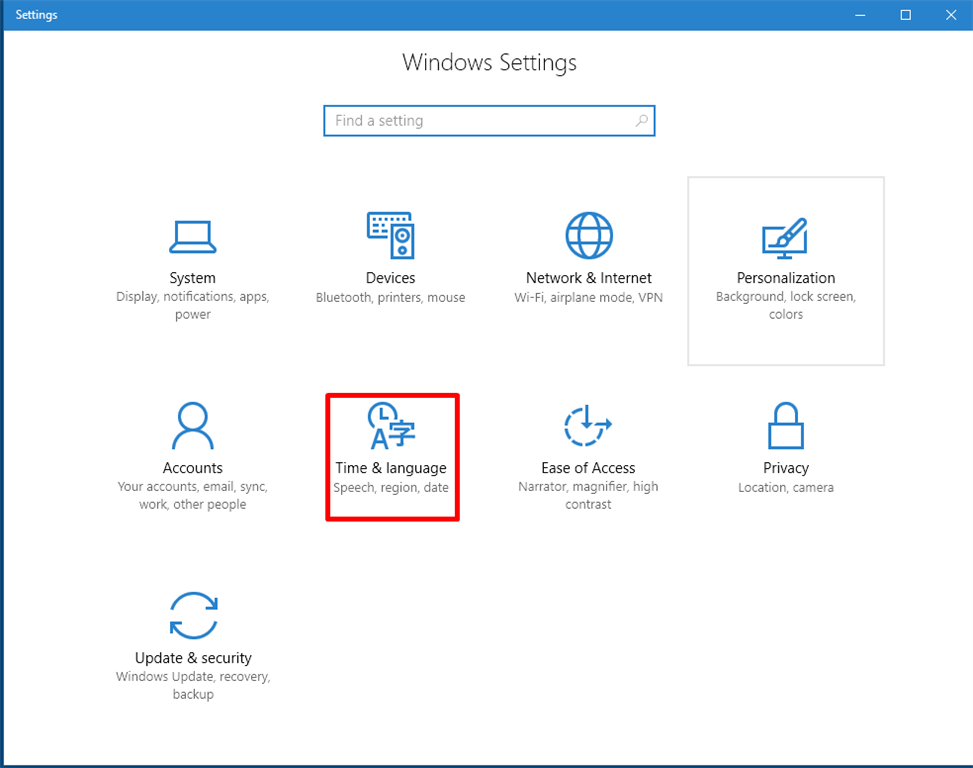Click the System label

192,278
